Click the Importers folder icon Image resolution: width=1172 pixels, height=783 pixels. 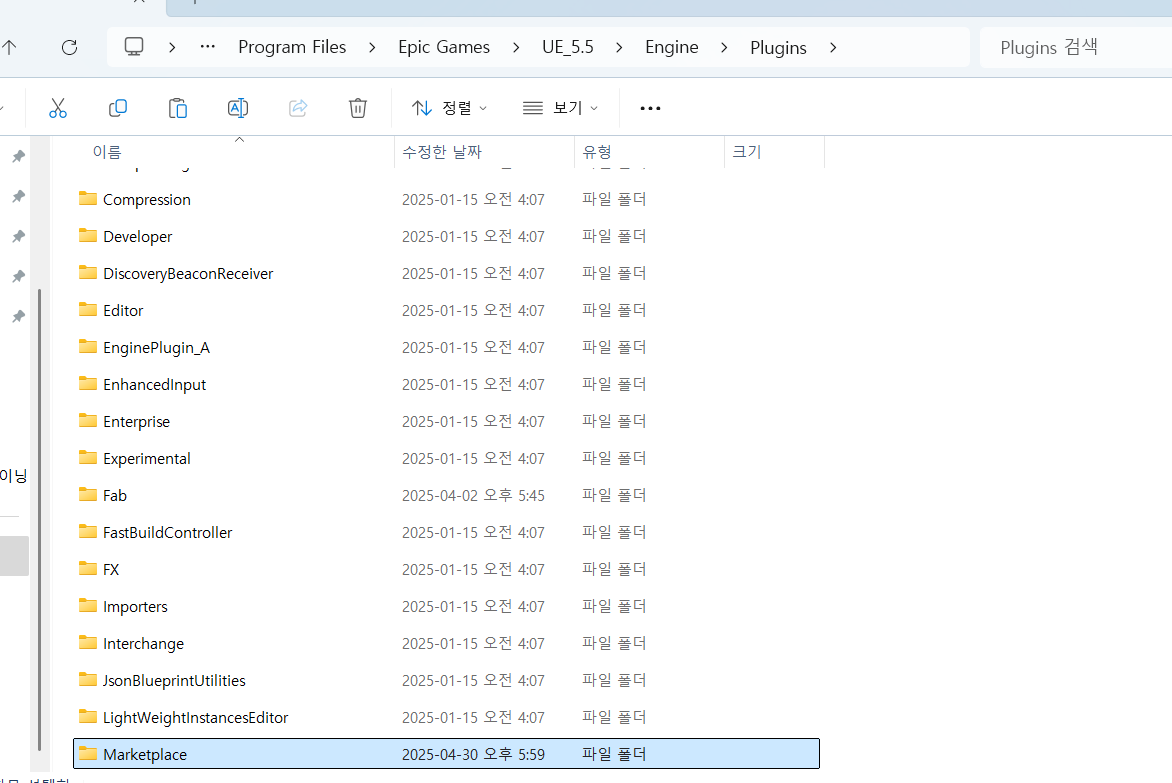[x=88, y=606]
